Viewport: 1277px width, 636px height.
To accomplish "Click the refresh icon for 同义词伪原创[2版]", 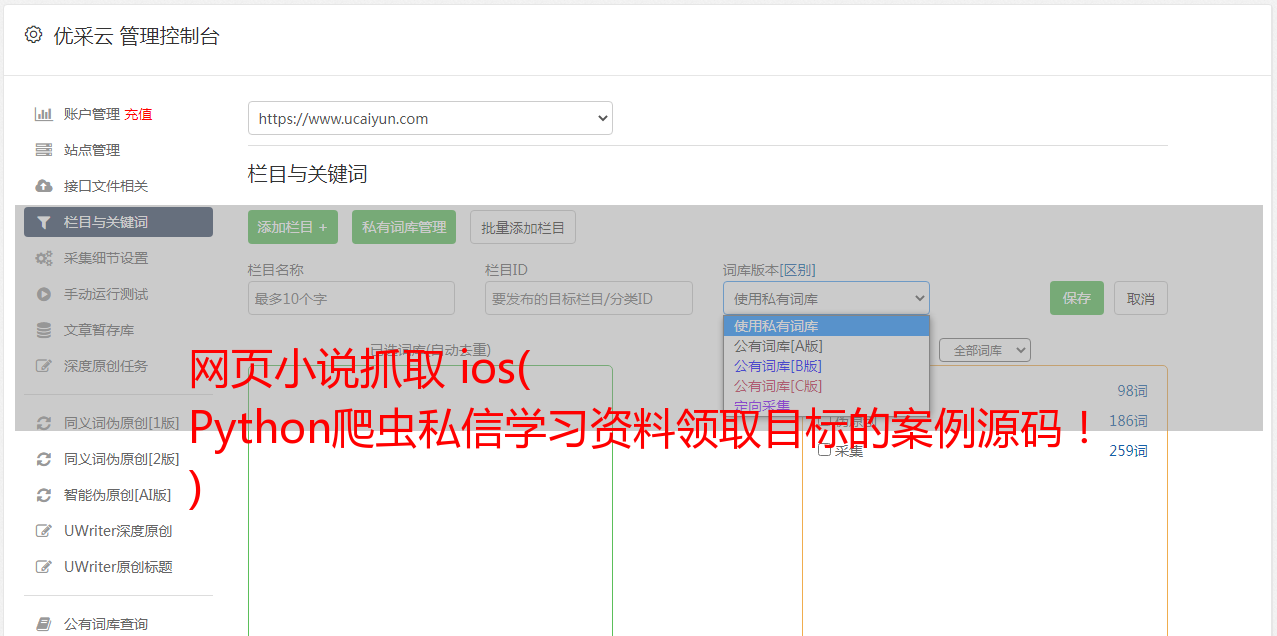I will point(43,459).
